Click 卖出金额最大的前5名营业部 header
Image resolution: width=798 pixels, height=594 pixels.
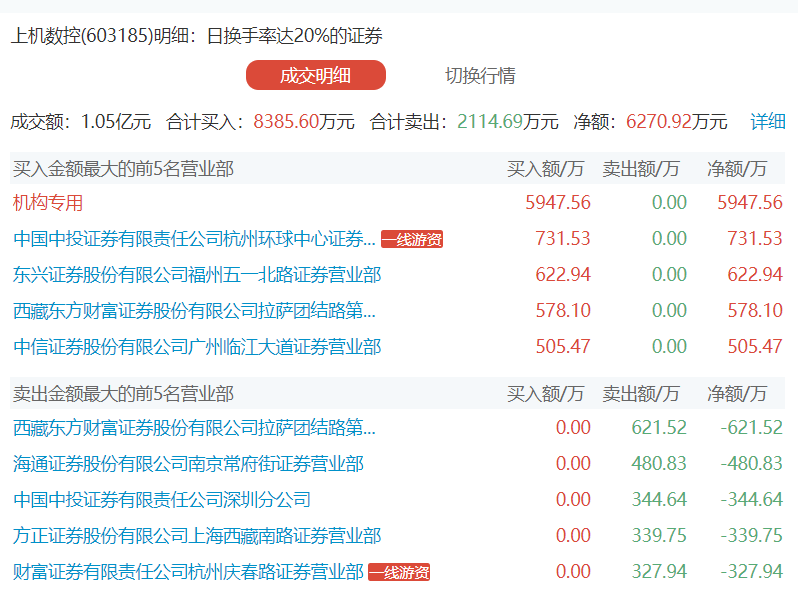[123, 394]
